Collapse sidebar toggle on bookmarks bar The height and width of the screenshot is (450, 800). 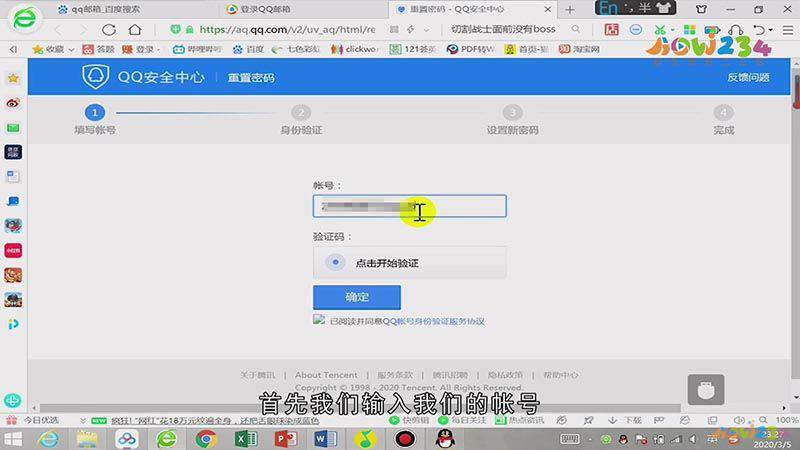tap(13, 49)
